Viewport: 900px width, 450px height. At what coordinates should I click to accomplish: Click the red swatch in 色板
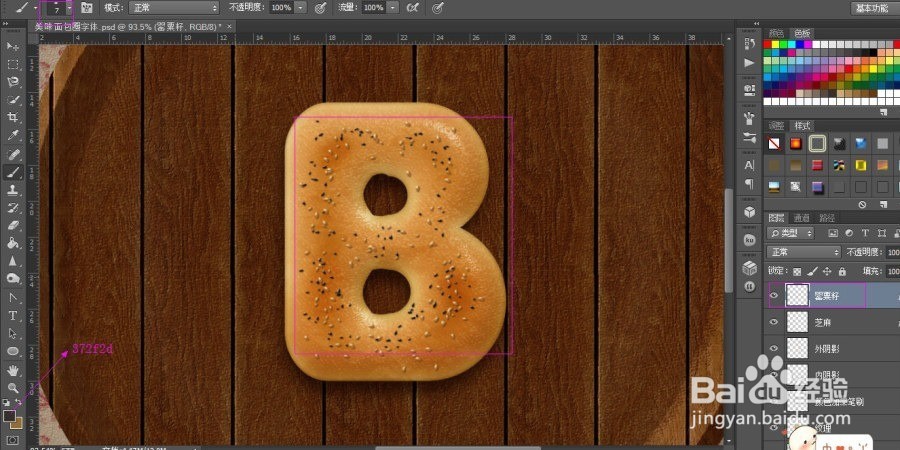tap(767, 44)
